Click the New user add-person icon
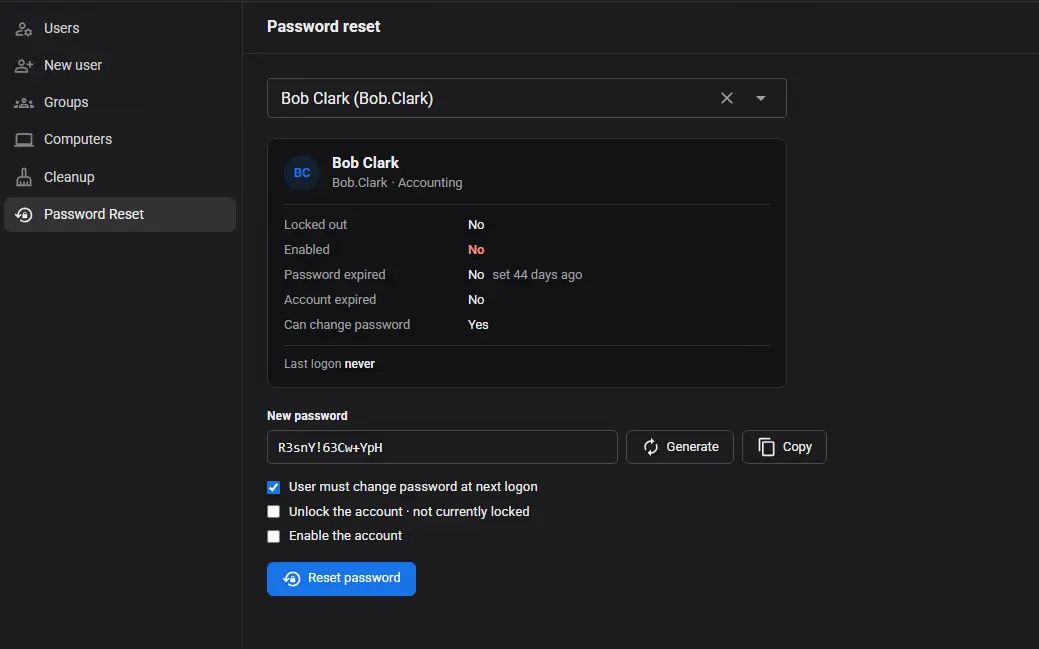The width and height of the screenshot is (1039, 649). tap(24, 66)
